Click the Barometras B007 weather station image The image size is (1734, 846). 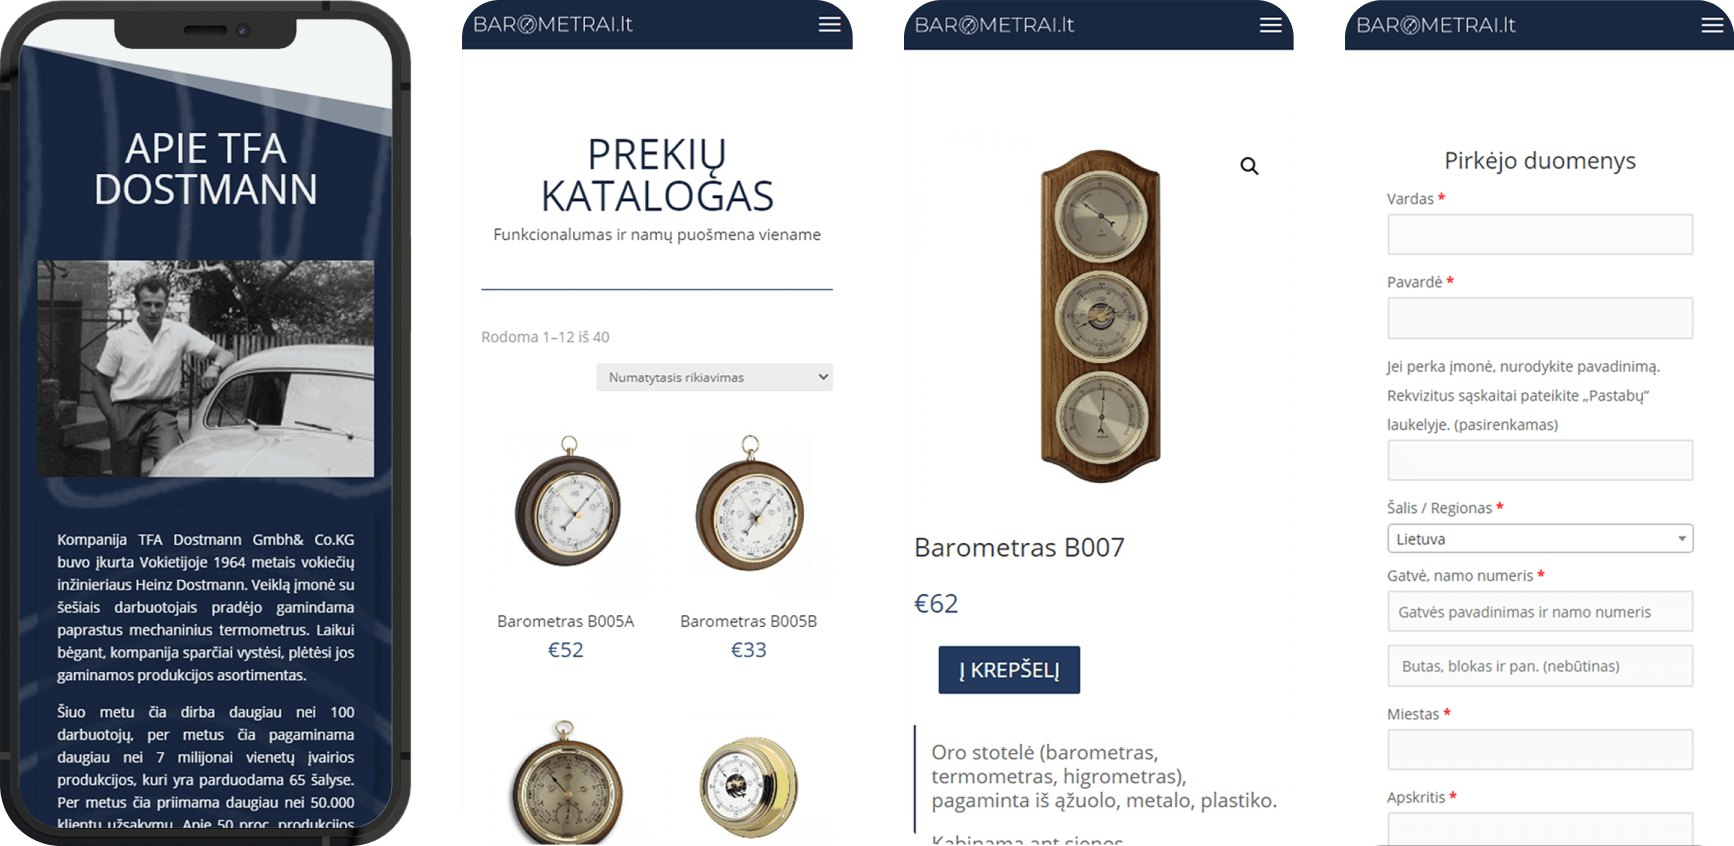[1100, 316]
